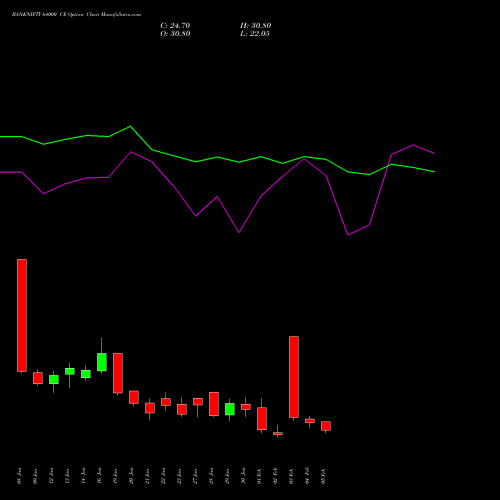Viewport: 500px width, 500px height.
Task: Click the 27 Jan date label
Action: click(195, 476)
